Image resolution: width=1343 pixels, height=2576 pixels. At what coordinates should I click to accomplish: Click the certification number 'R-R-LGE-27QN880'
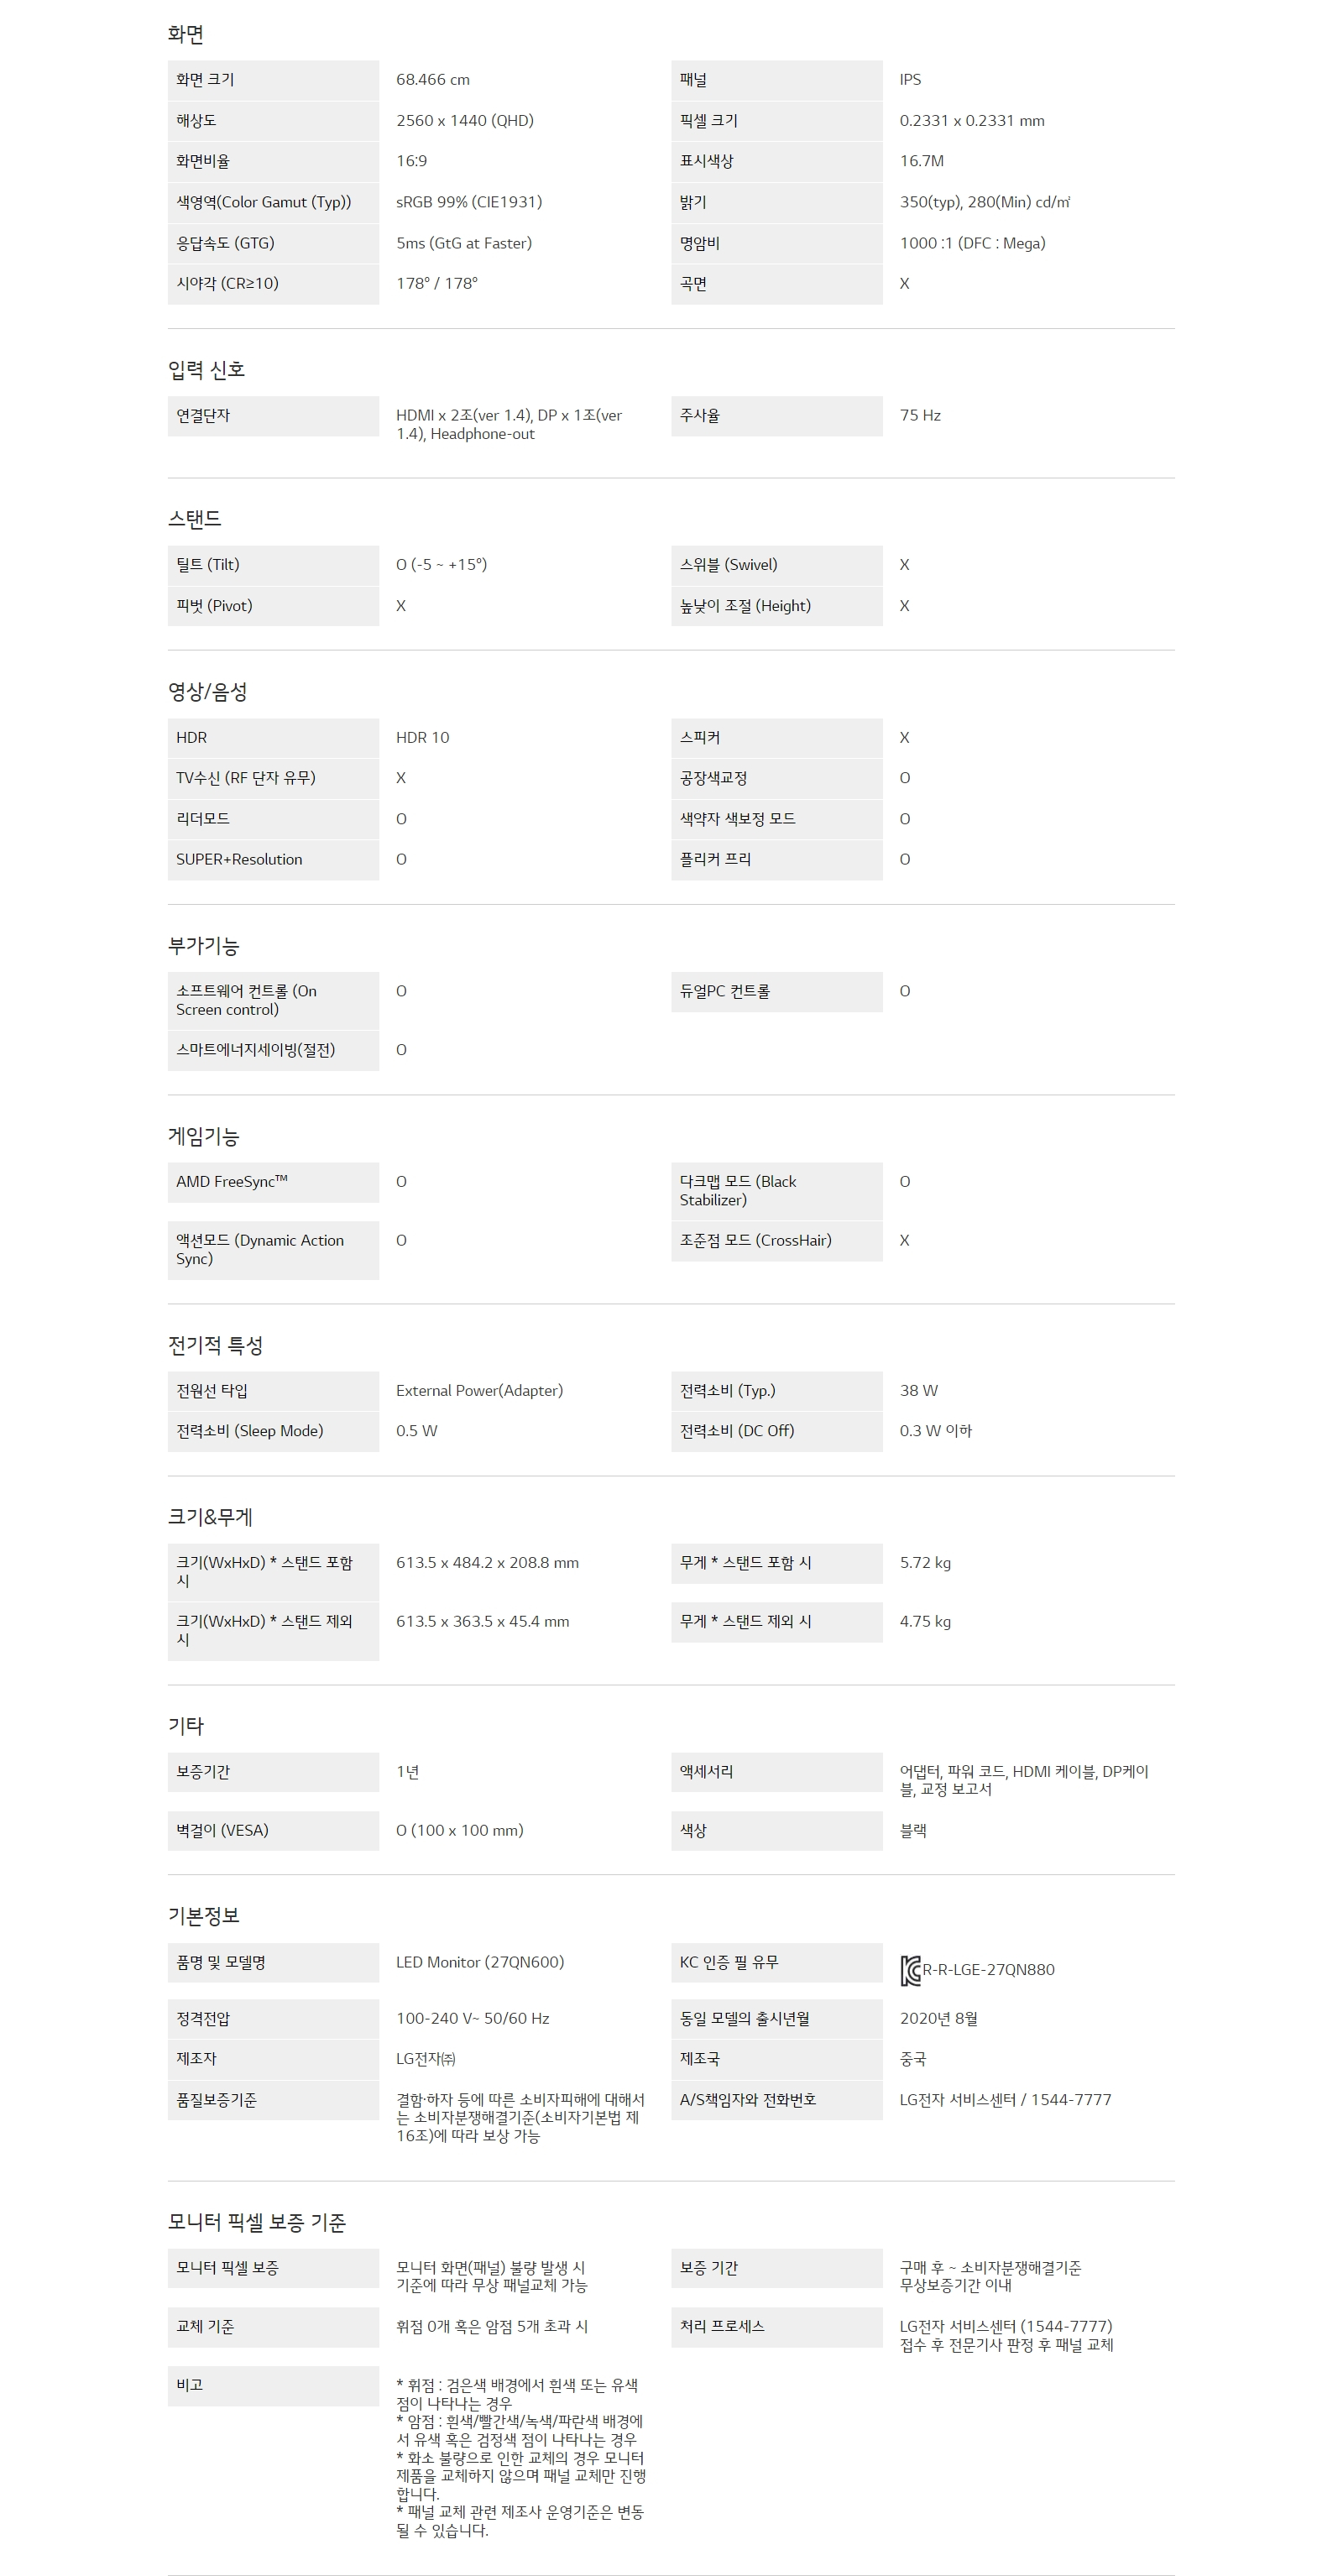(x=988, y=1970)
